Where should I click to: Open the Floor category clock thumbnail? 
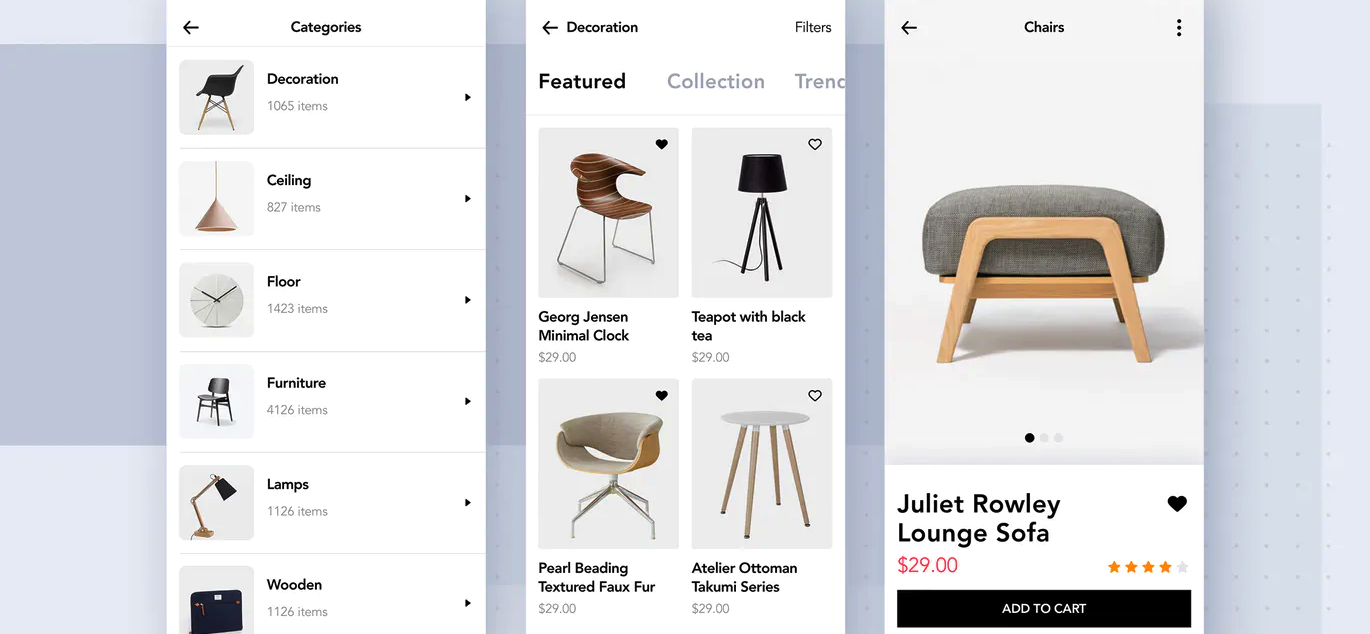click(x=216, y=300)
